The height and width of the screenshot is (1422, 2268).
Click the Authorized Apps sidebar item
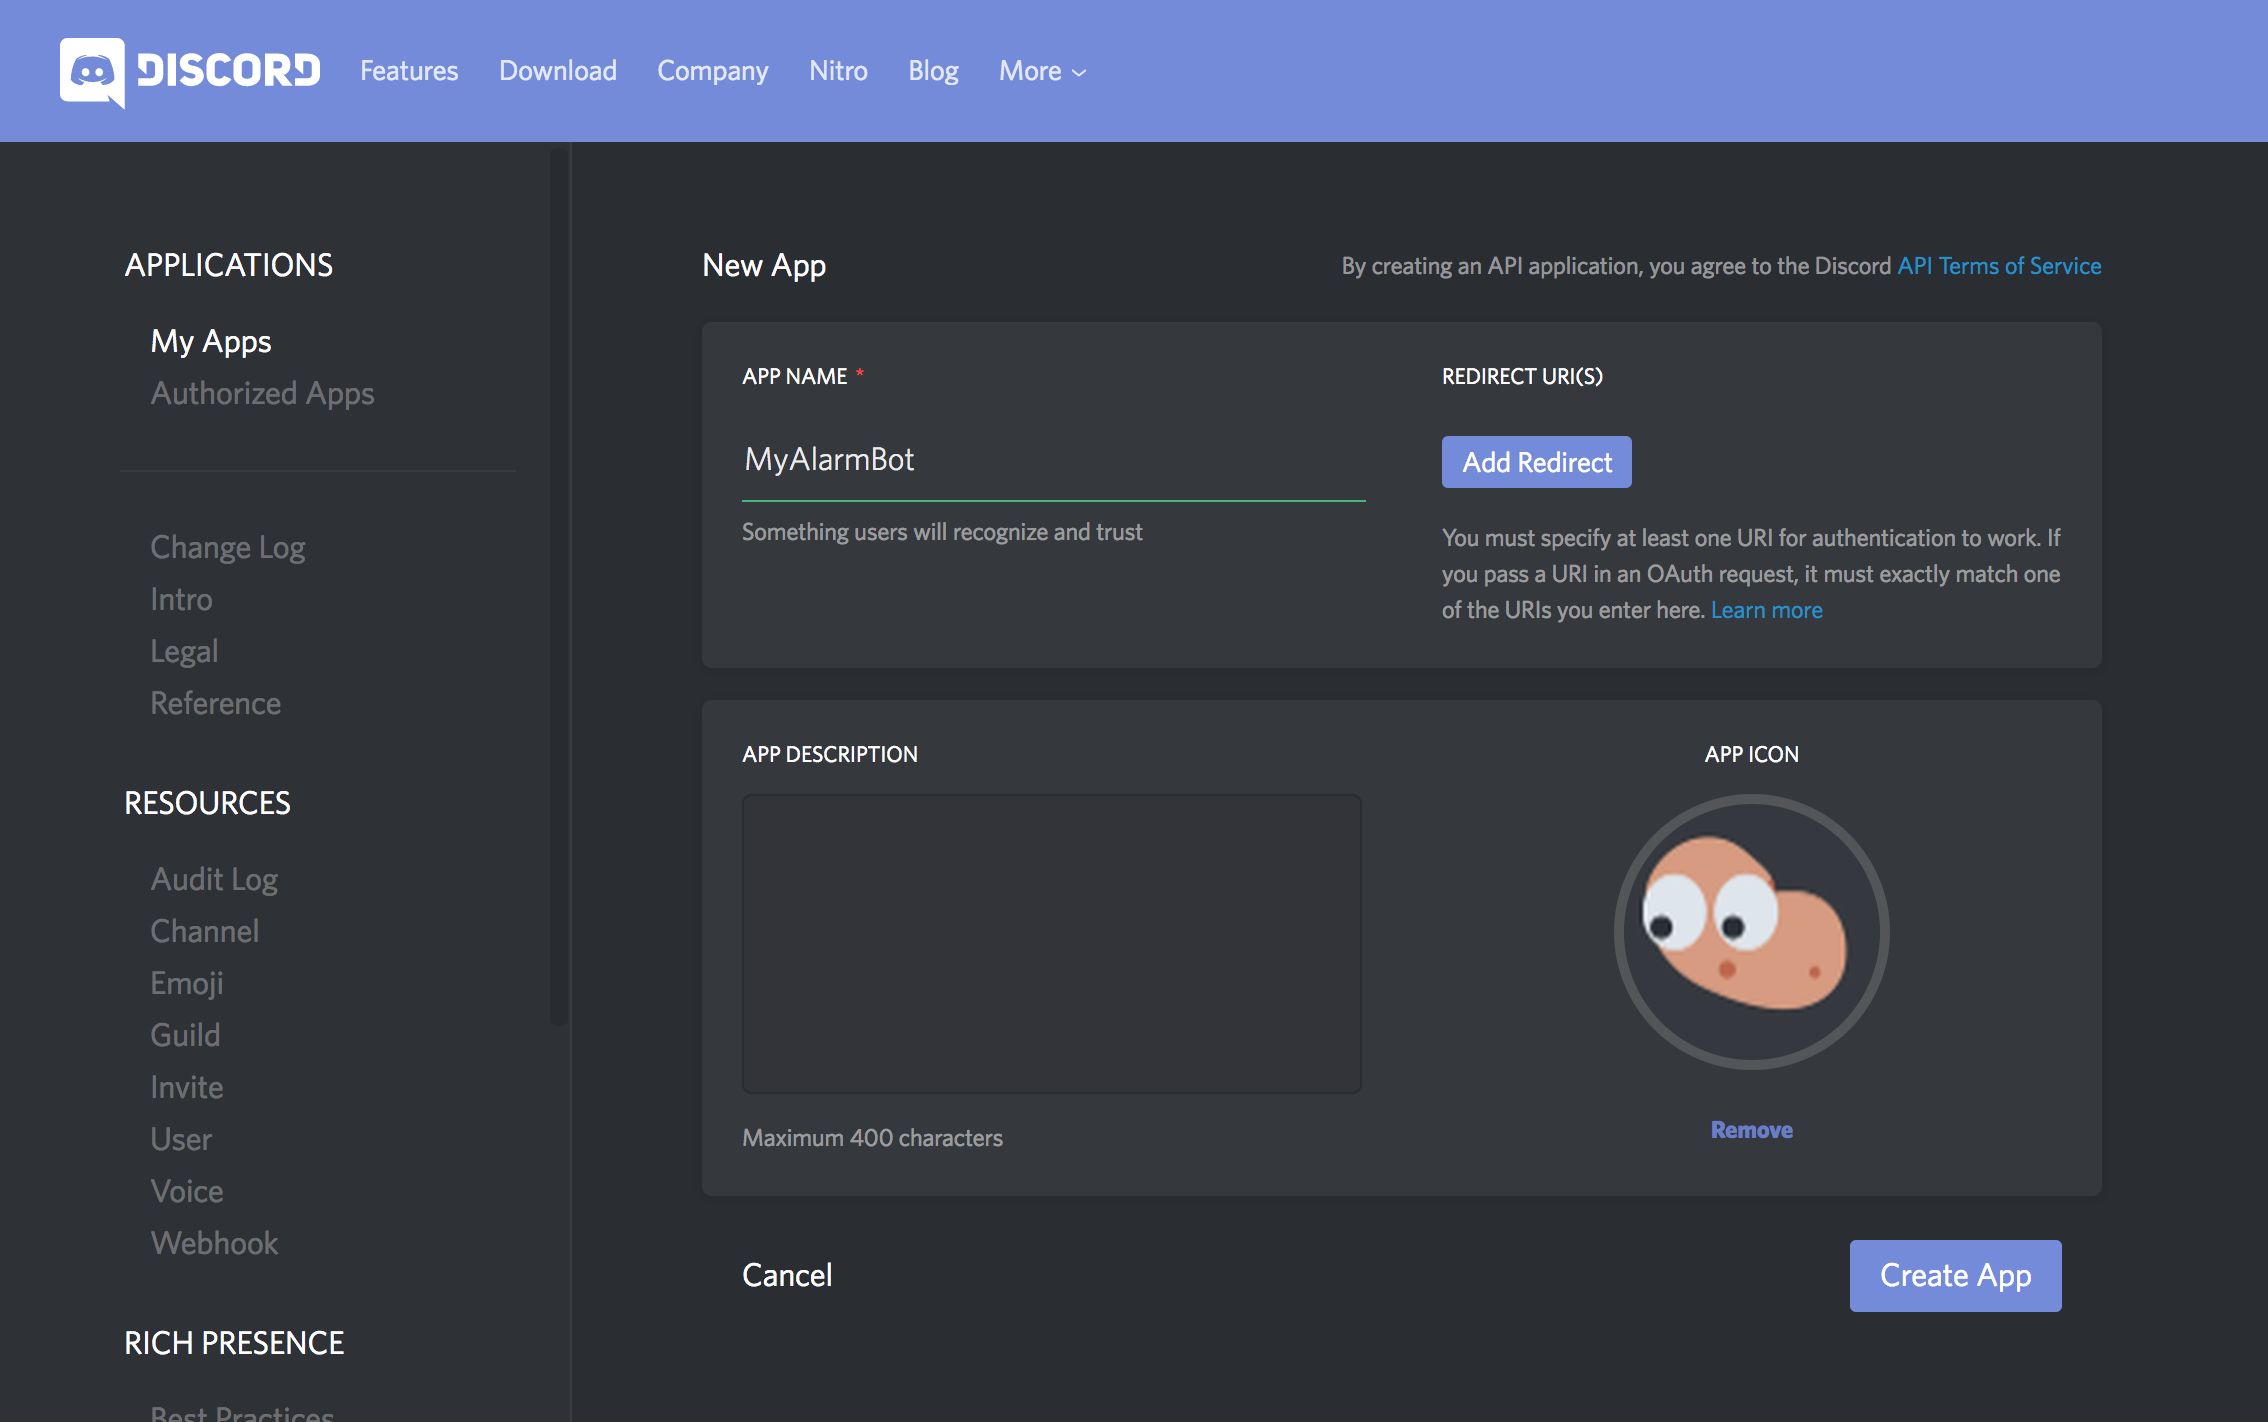(x=260, y=393)
